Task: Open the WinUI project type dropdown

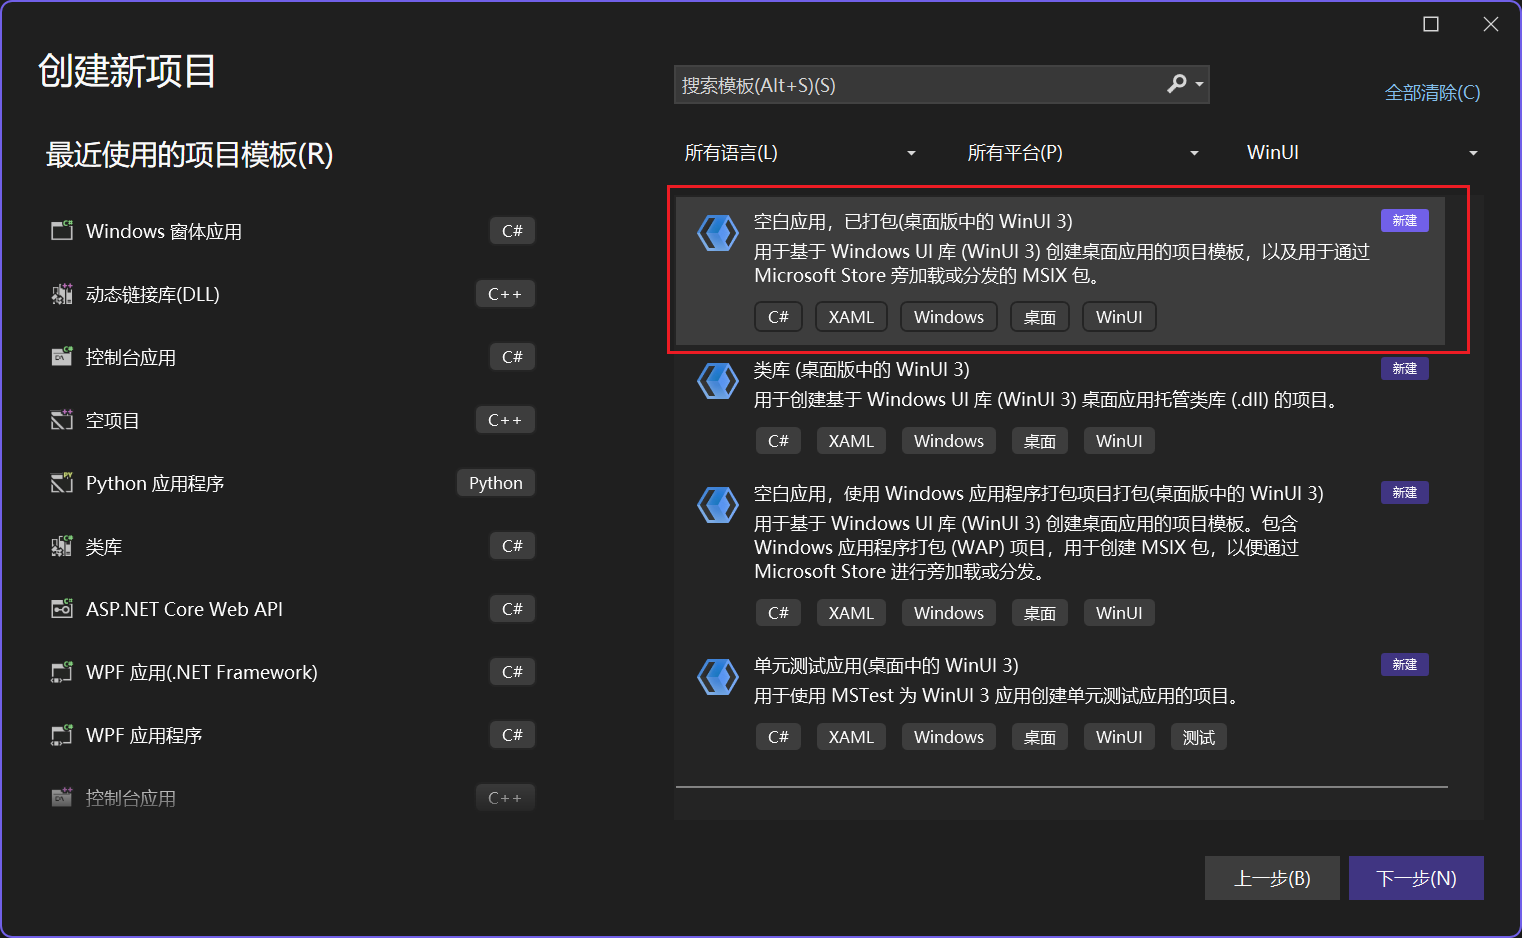Action: pyautogui.click(x=1362, y=153)
